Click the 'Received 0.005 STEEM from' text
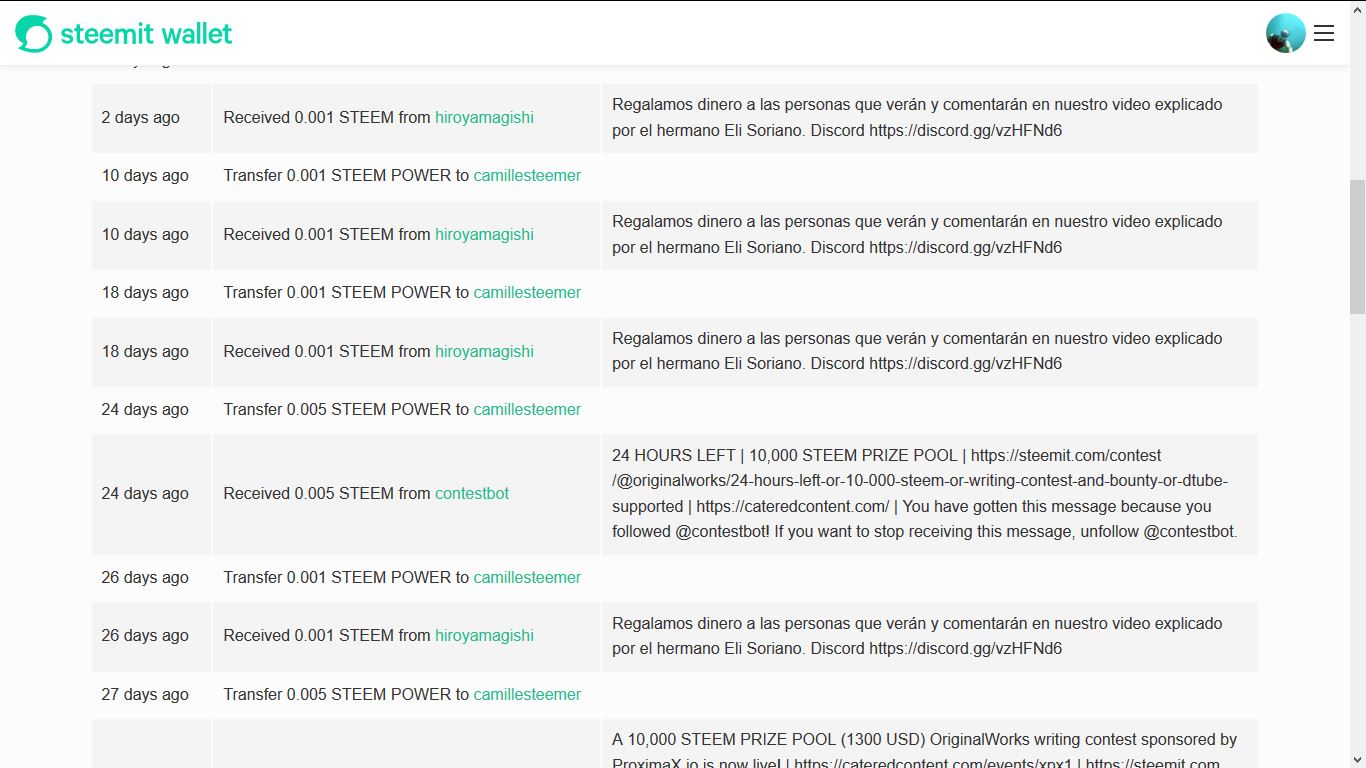Image resolution: width=1366 pixels, height=768 pixels. click(327, 493)
